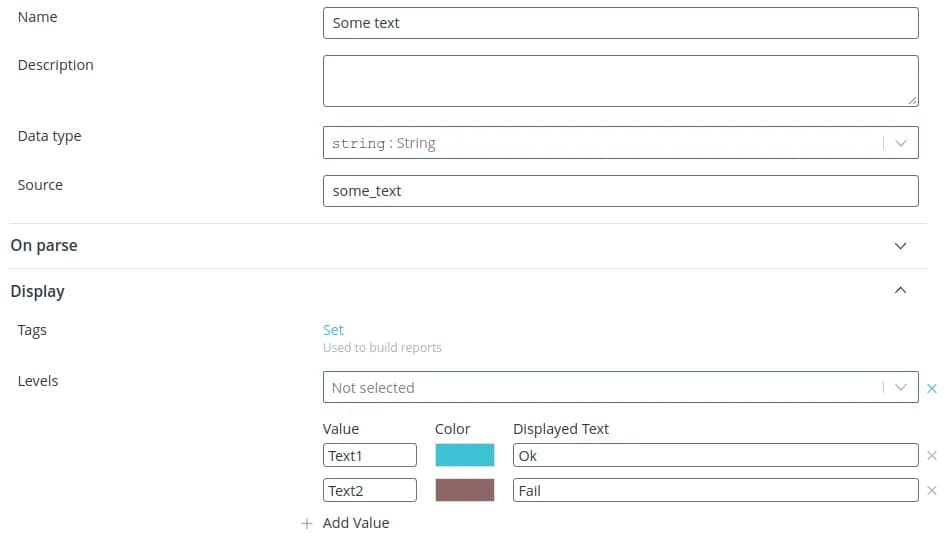Screen dimensions: 945x549
Task: Click the Description field resize handle
Action: coord(913,101)
